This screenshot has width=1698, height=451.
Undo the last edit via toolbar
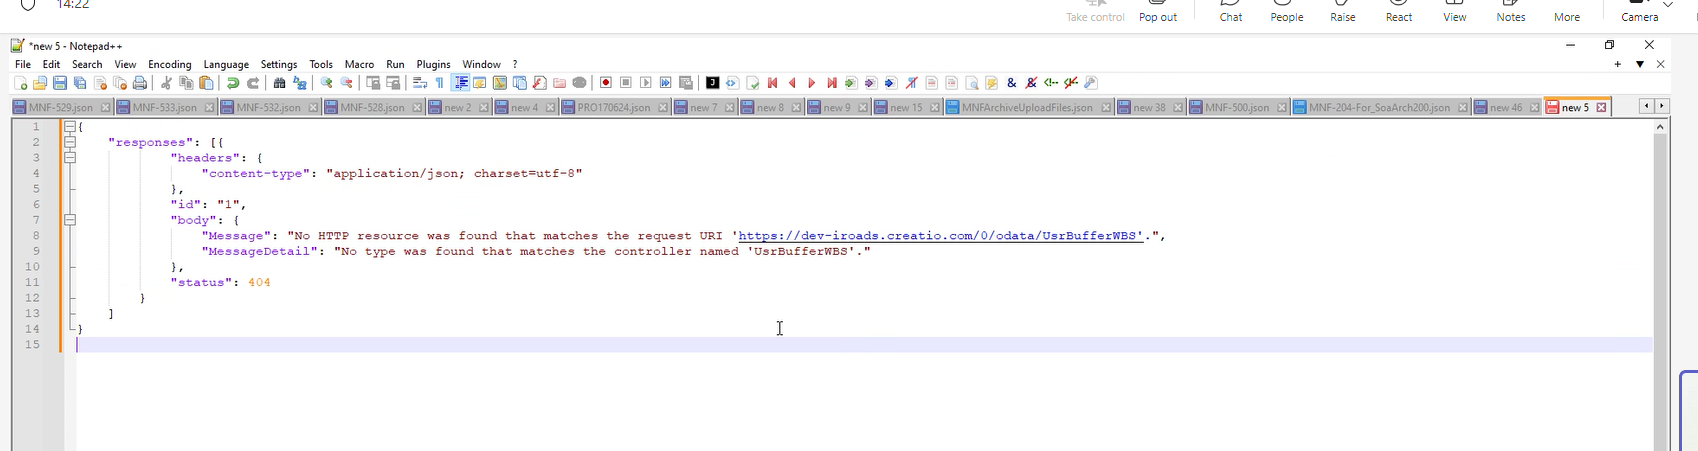tap(233, 83)
